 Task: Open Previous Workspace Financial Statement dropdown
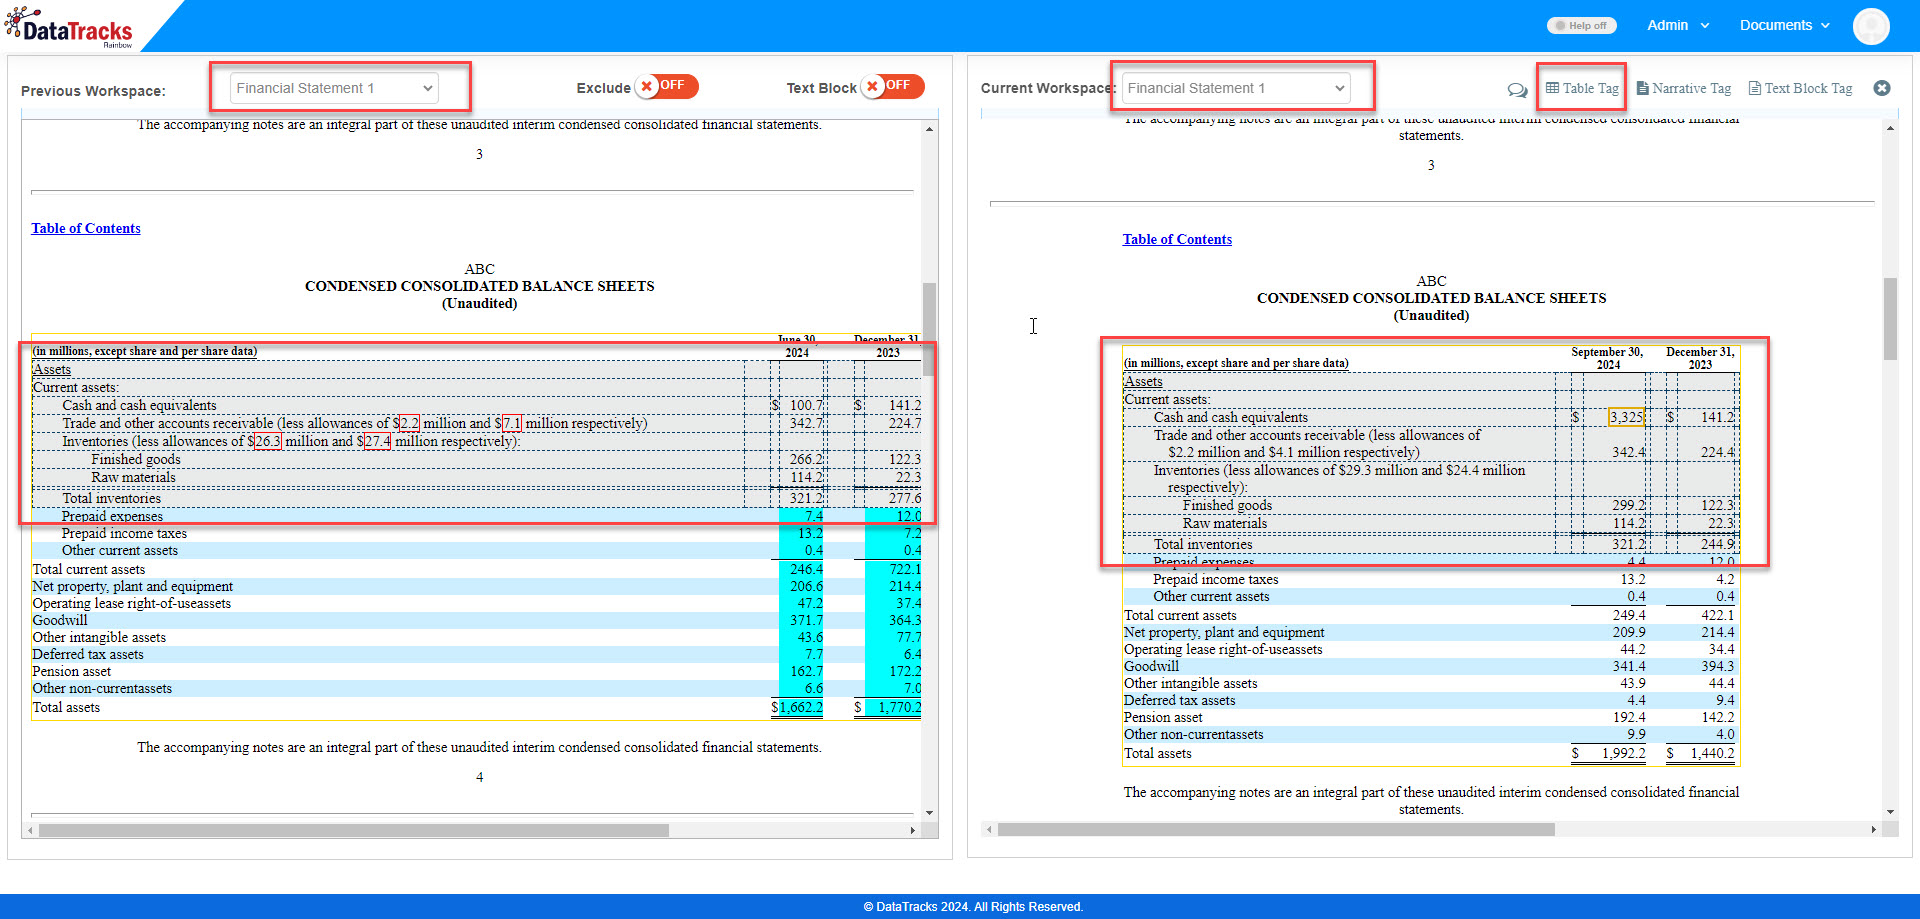(335, 88)
